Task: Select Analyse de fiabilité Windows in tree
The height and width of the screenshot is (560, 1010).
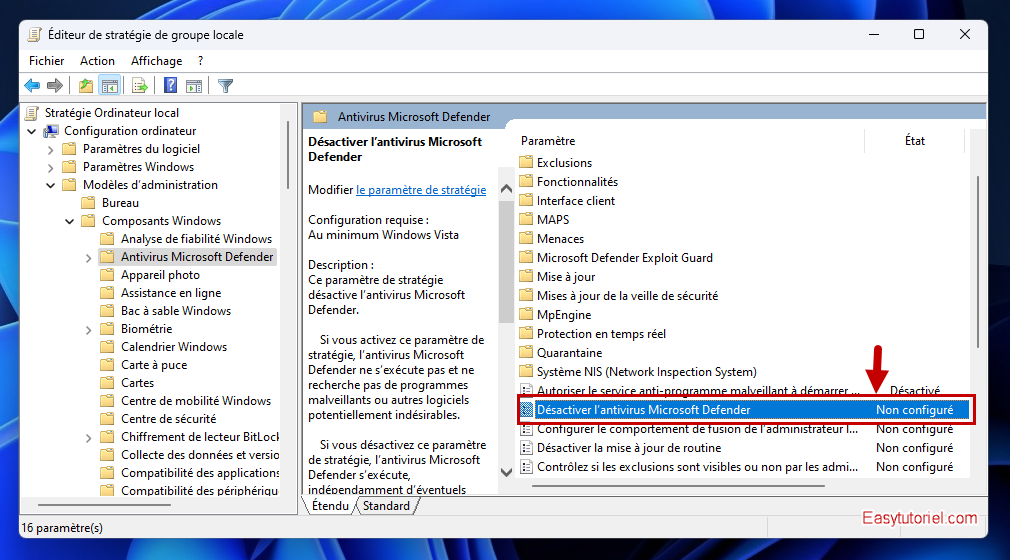Action: (x=196, y=239)
